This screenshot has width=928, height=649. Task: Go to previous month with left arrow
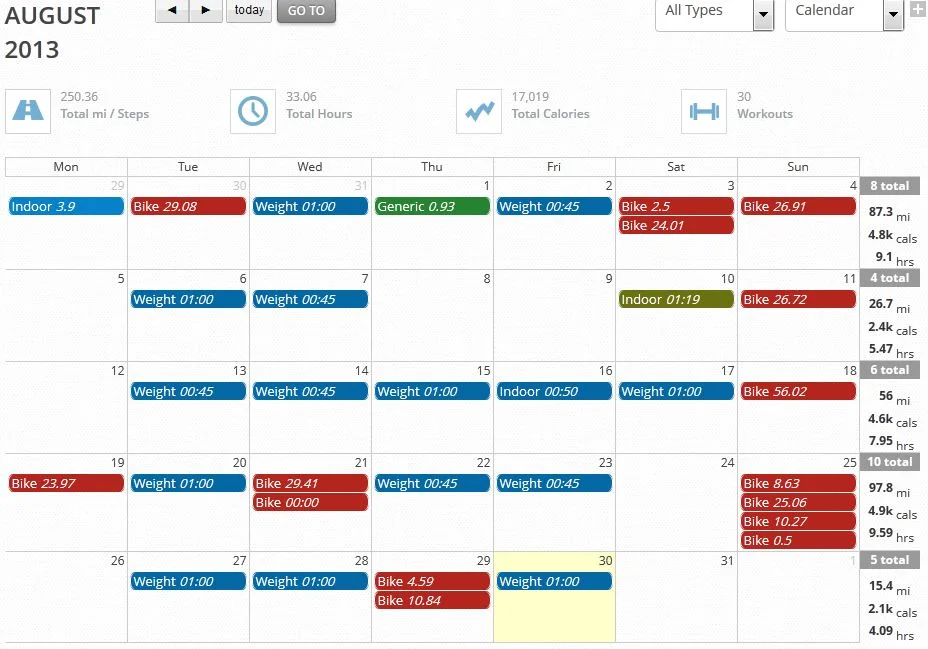tap(172, 10)
